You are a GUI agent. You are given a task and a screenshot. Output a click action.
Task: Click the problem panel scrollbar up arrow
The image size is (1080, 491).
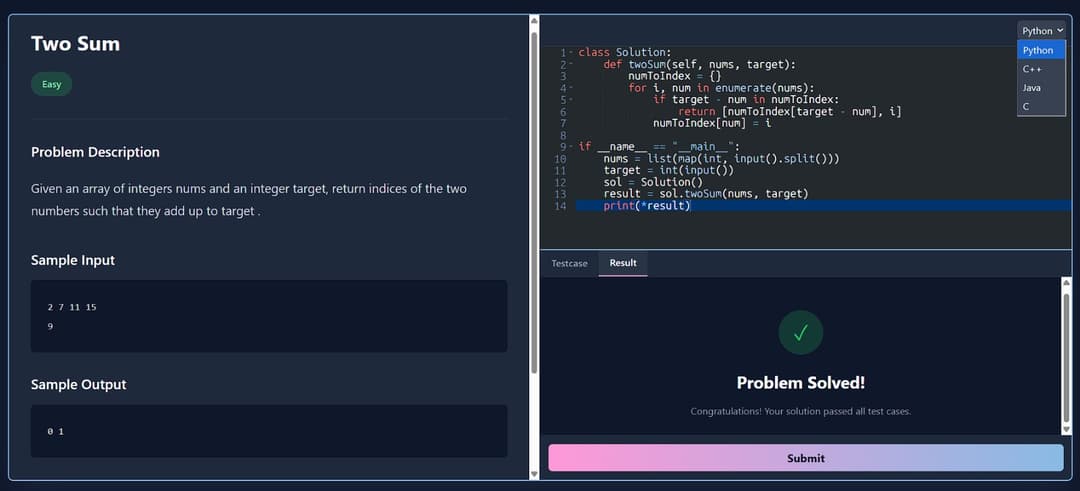pyautogui.click(x=533, y=20)
